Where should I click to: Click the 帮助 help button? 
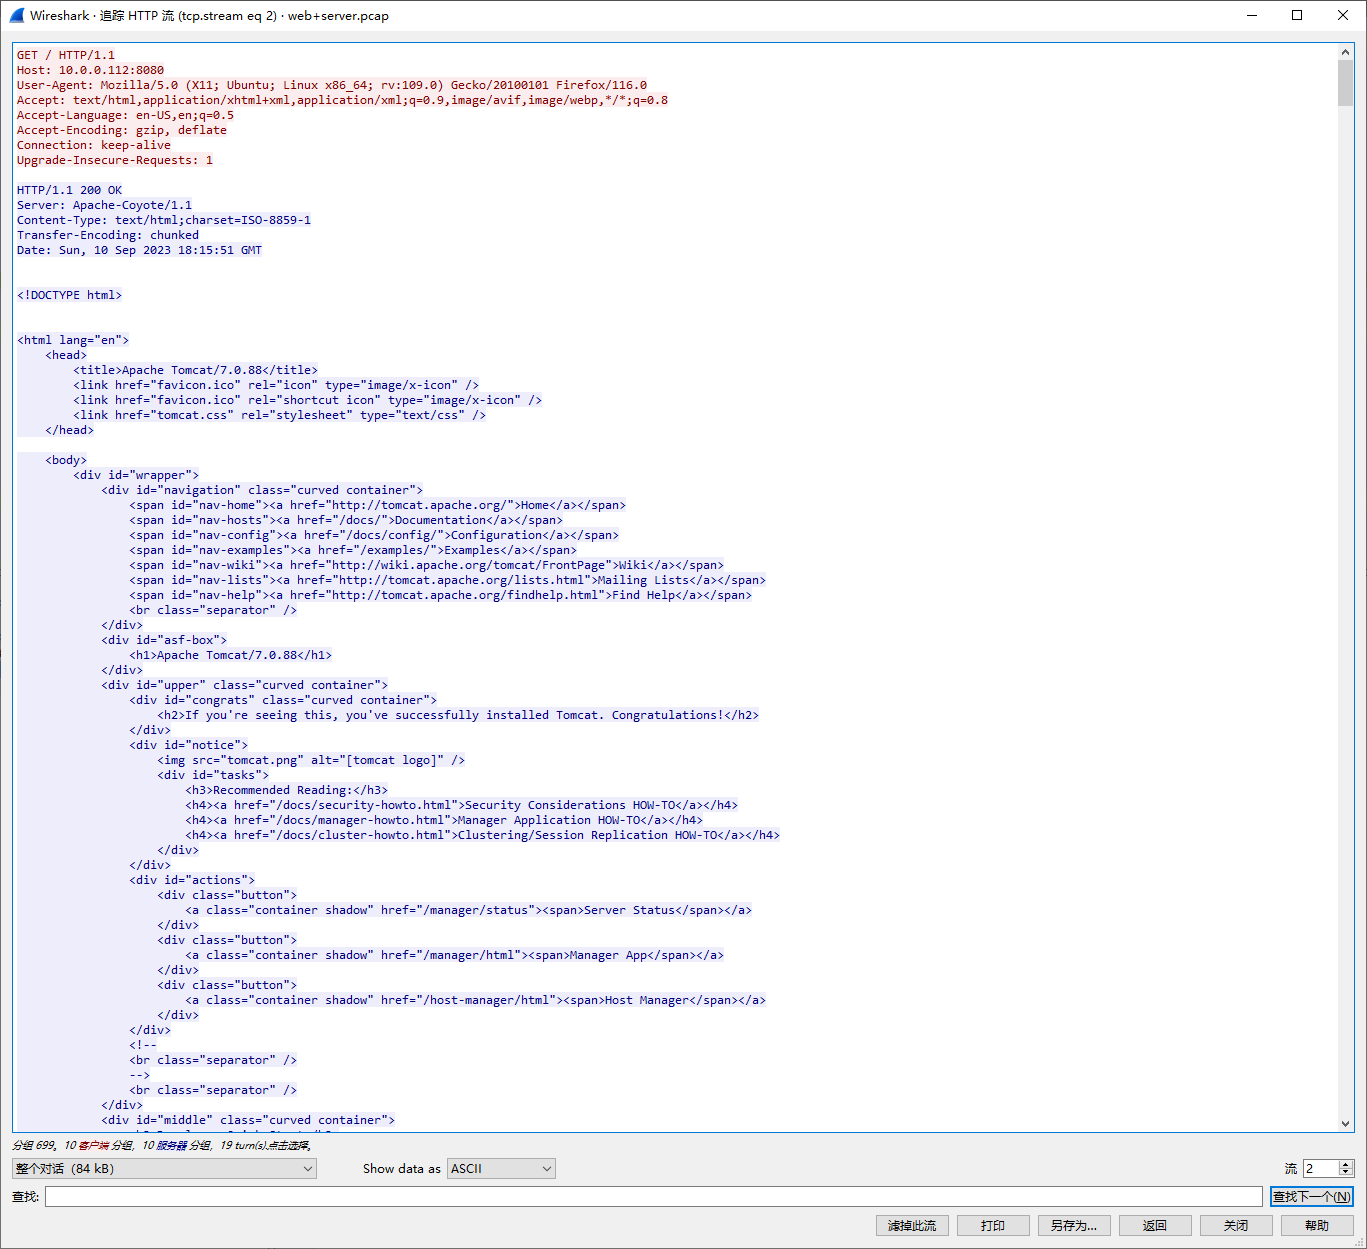(1316, 1225)
